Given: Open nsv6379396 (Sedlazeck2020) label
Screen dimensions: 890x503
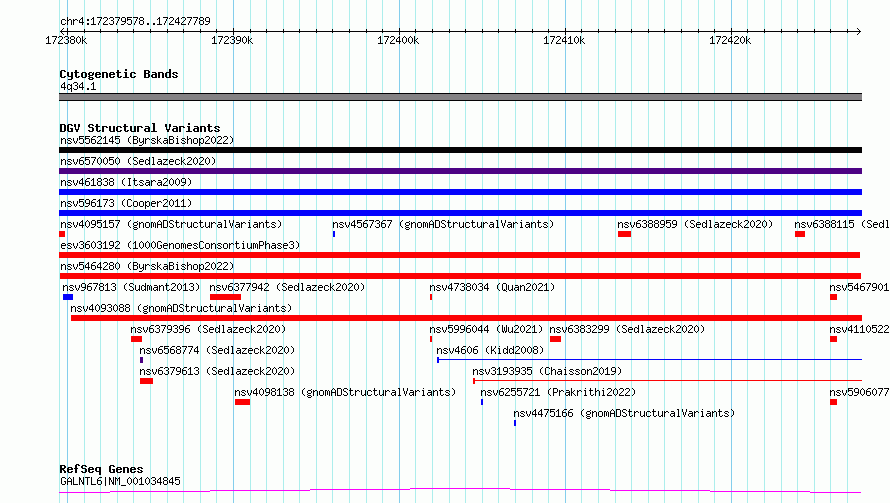Looking at the screenshot, I should coord(208,329).
